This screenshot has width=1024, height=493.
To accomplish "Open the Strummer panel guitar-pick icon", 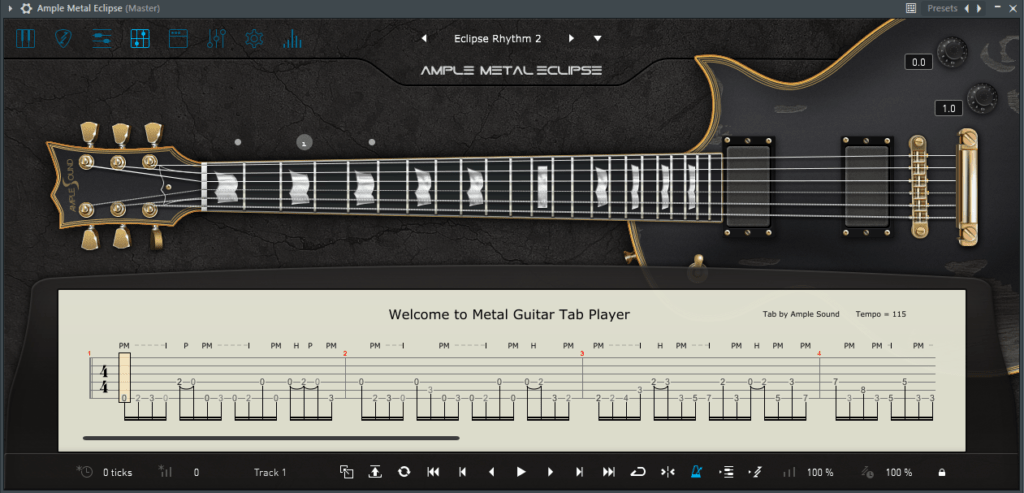I will [x=63, y=39].
